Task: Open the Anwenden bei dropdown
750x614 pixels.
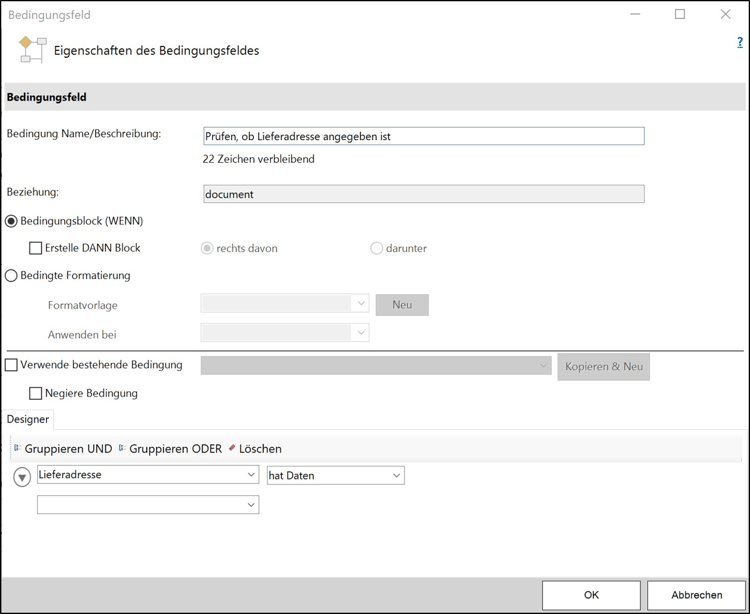Action: click(285, 333)
